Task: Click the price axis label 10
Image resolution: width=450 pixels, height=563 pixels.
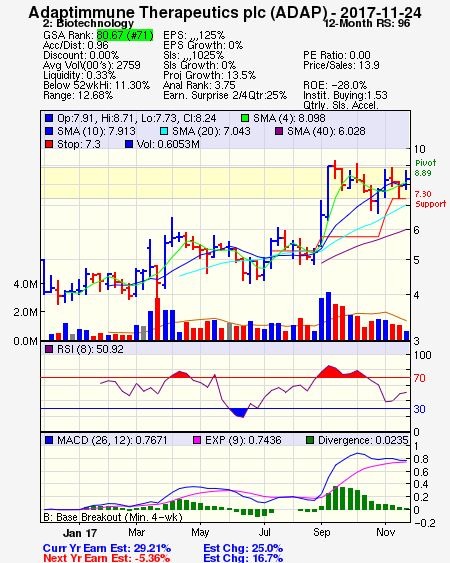Action: coord(419,149)
